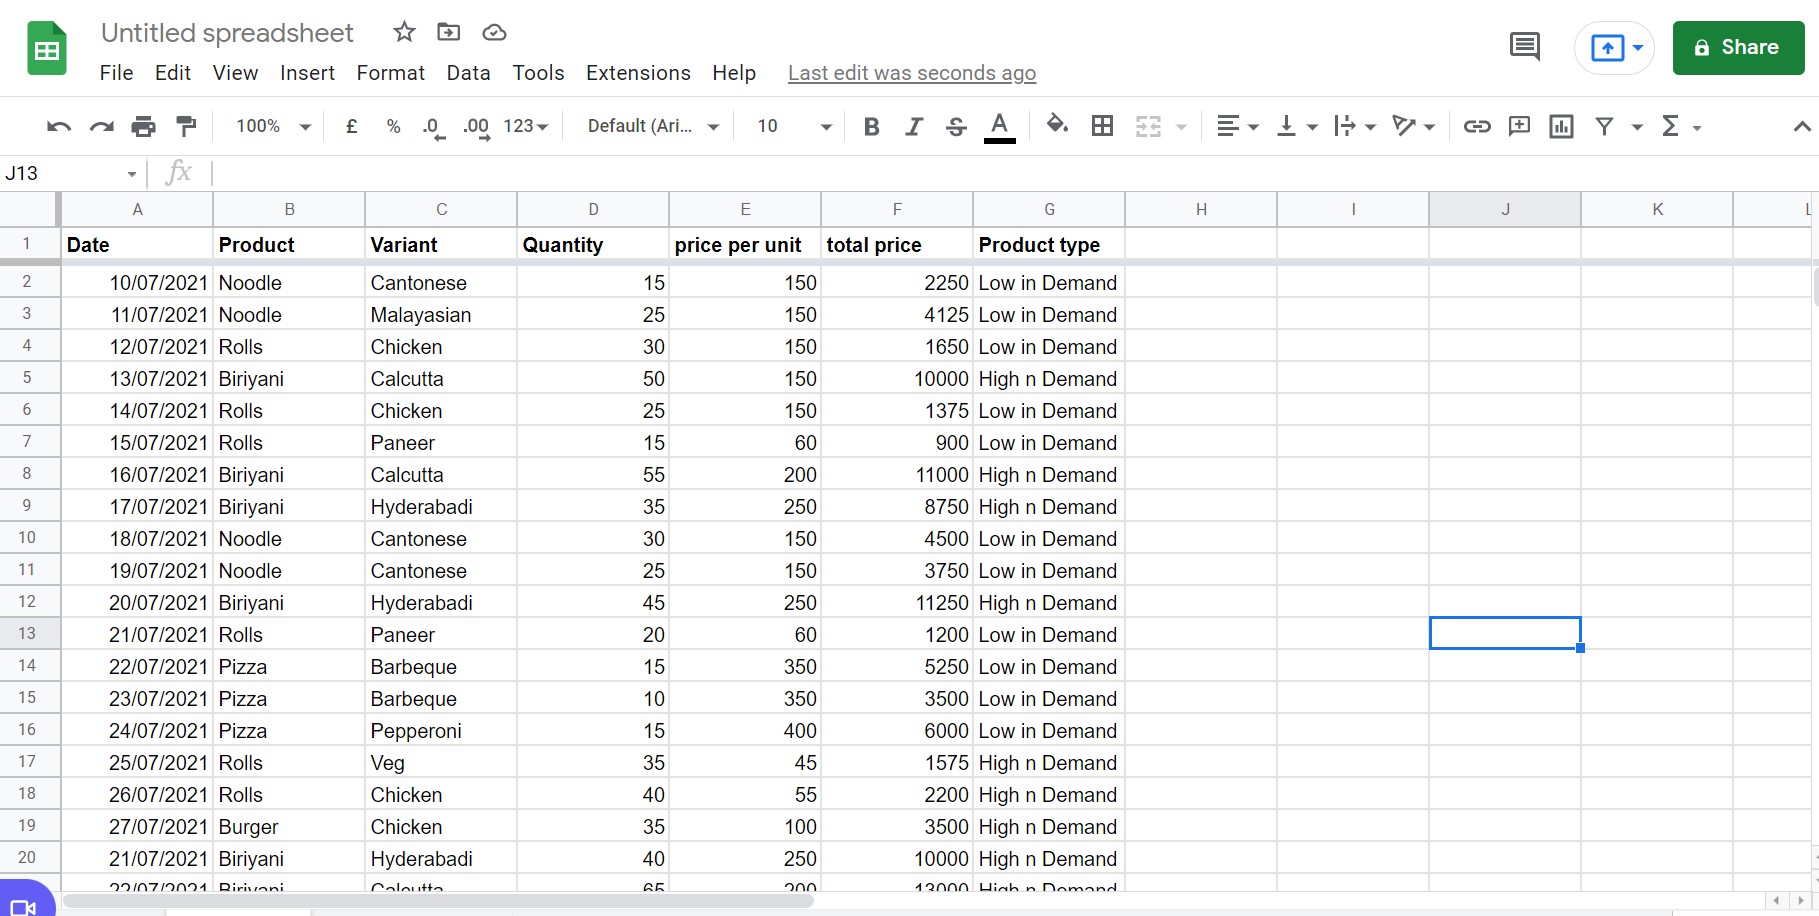Open the Extensions menu
The width and height of the screenshot is (1819, 916).
click(x=638, y=73)
